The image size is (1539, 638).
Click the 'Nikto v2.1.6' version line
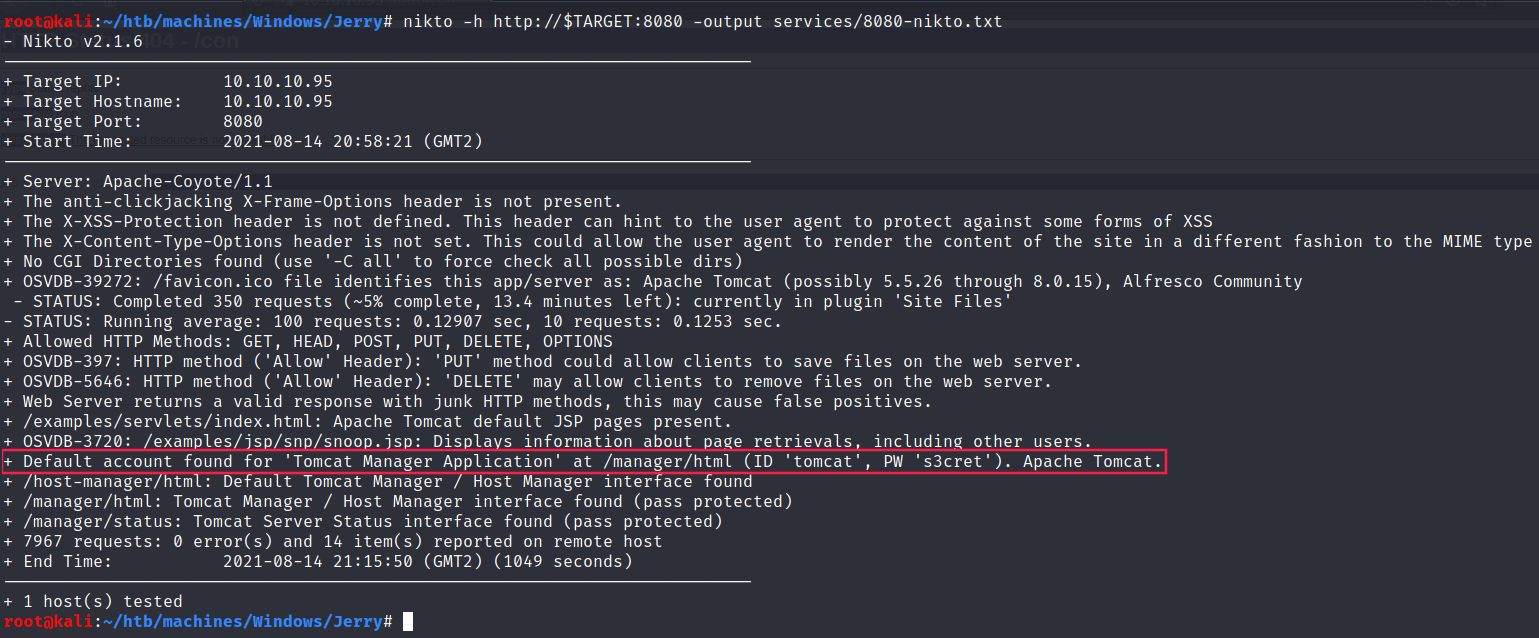click(80, 42)
